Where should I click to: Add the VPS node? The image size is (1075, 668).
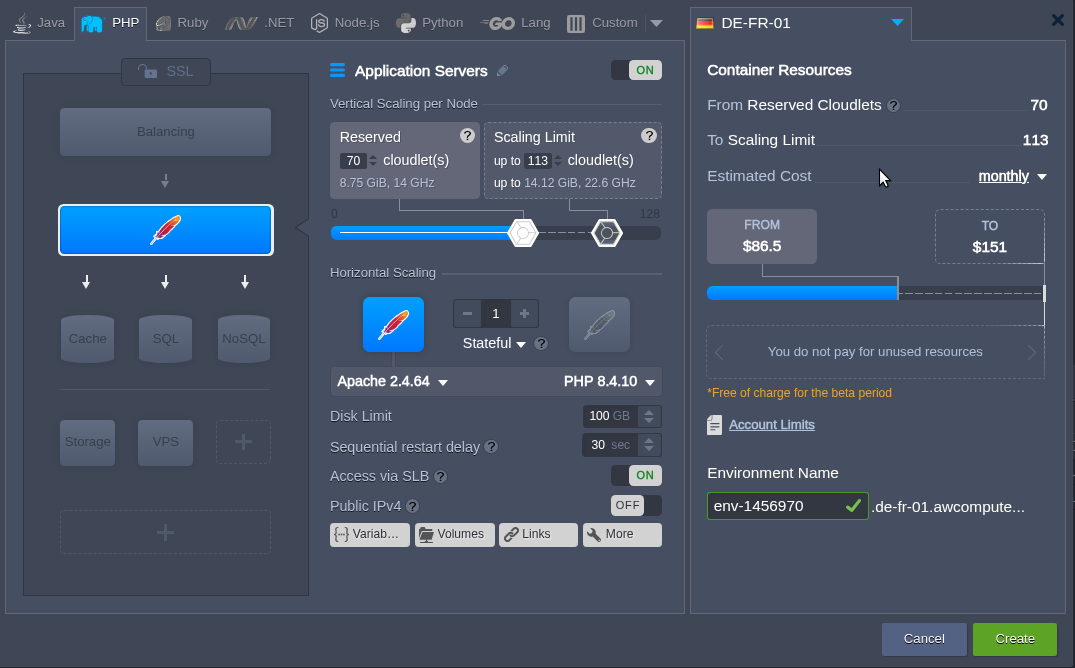(165, 442)
